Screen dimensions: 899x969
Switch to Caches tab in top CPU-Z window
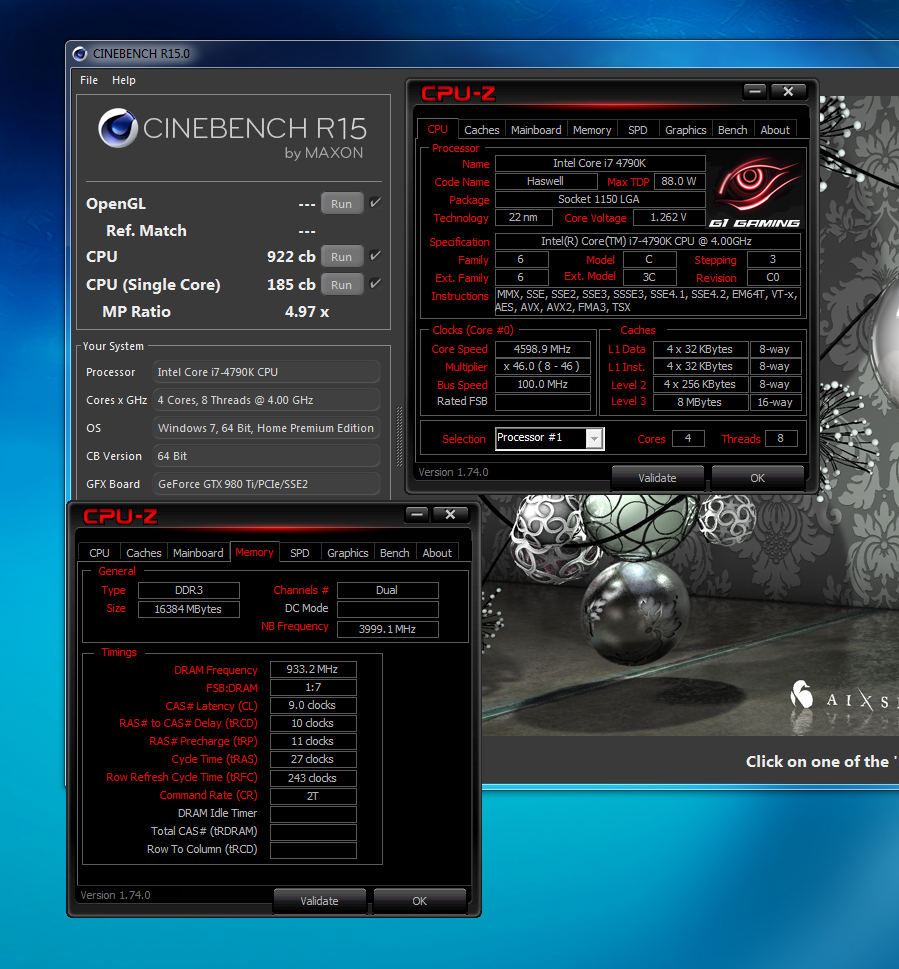[481, 130]
